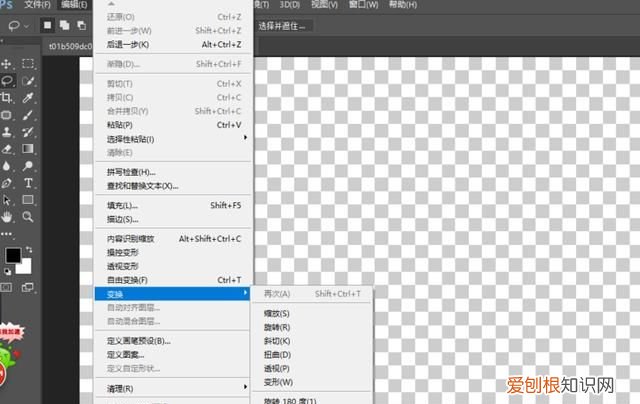The image size is (640, 404).
Task: Select the Path Selection arrow tool
Action: click(x=7, y=200)
